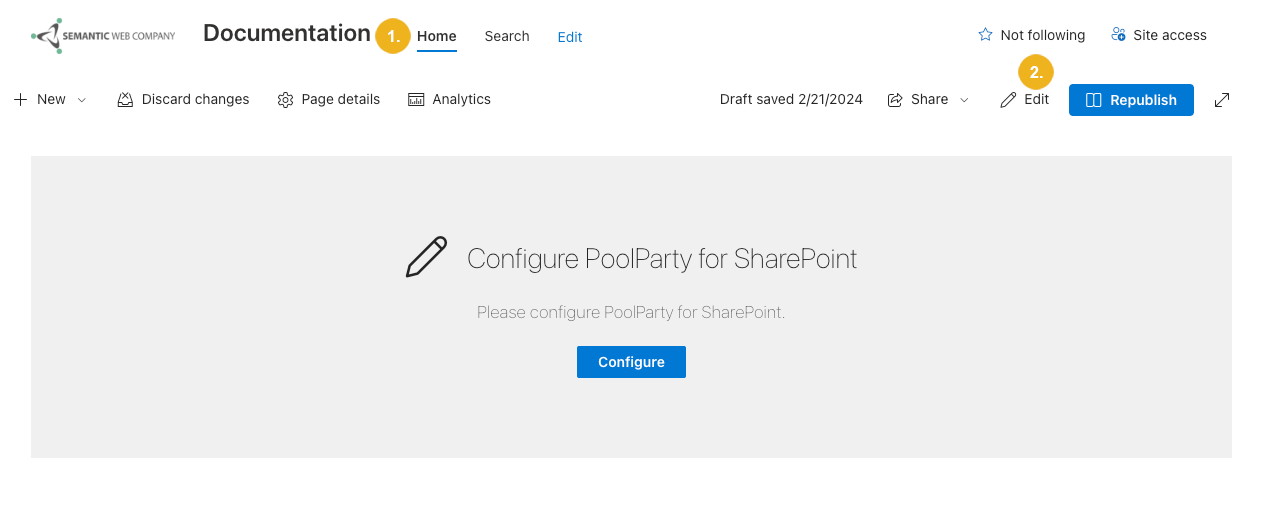Click the New label
This screenshot has height=527, width=1264.
(x=51, y=99)
